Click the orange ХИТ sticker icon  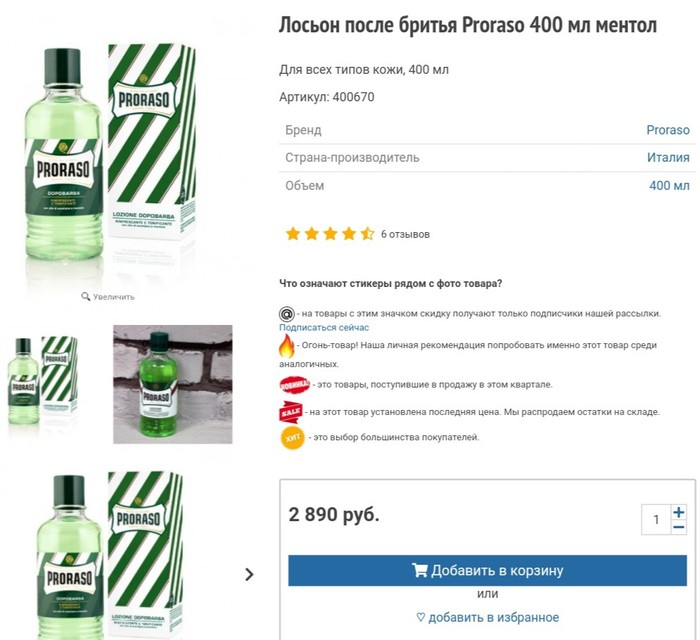point(291,437)
